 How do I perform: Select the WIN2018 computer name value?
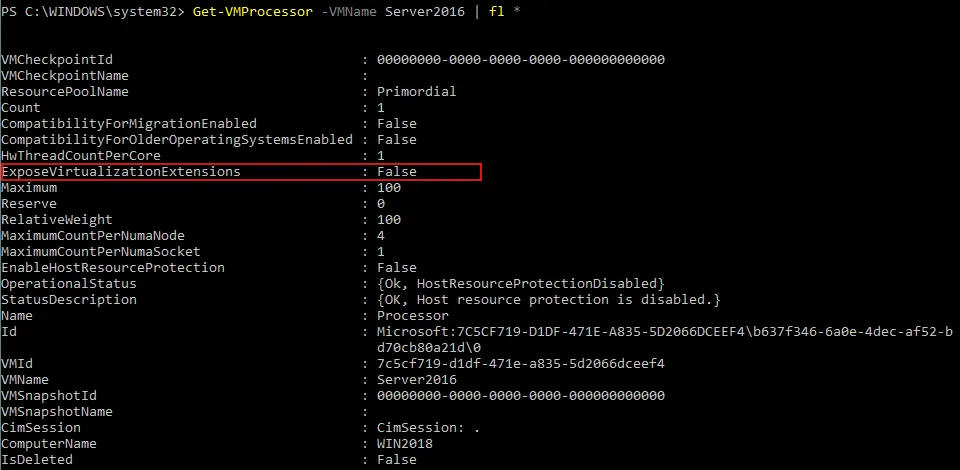point(405,444)
